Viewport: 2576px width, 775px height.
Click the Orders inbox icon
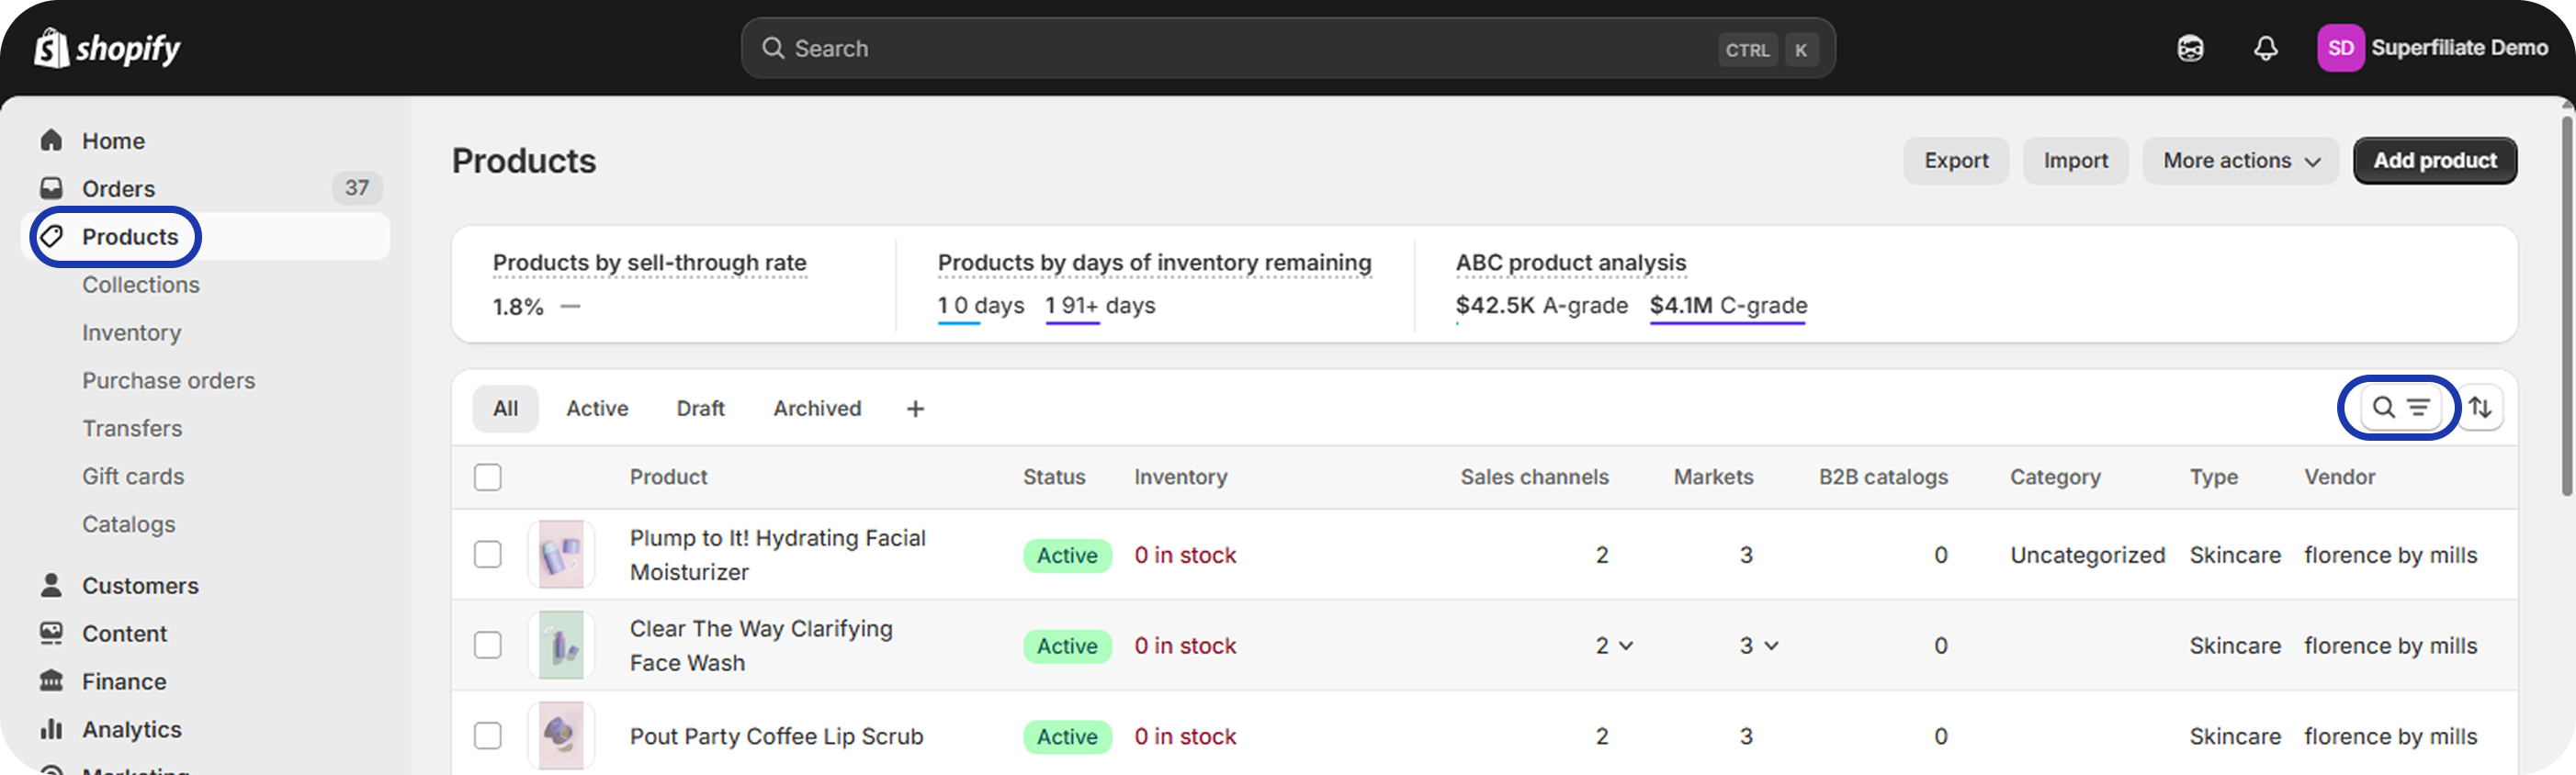(51, 188)
